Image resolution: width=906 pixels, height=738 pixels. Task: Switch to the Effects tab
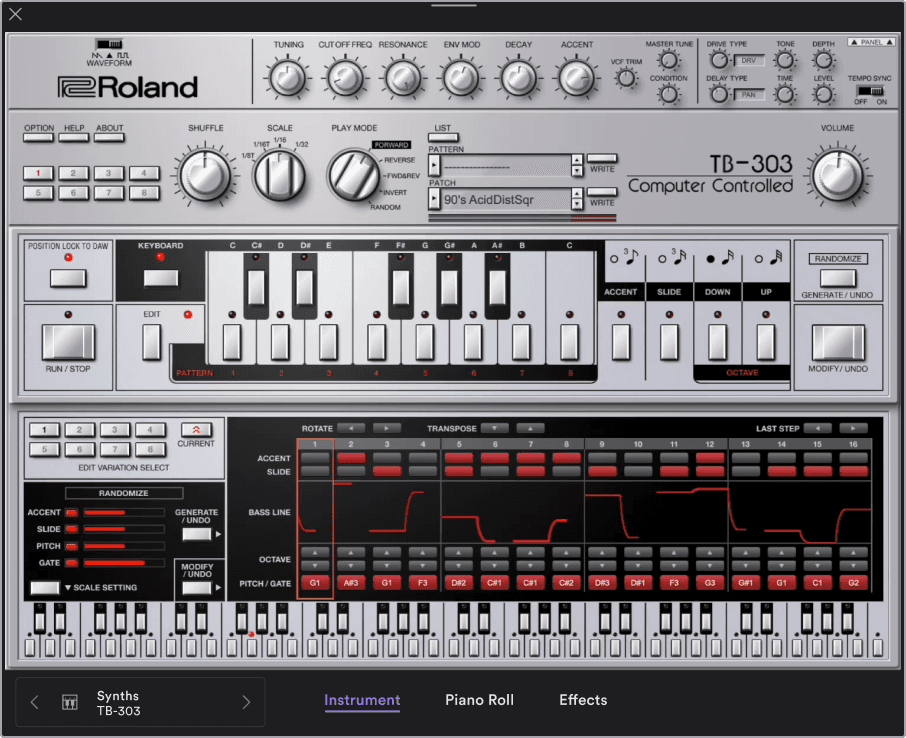pyautogui.click(x=583, y=700)
